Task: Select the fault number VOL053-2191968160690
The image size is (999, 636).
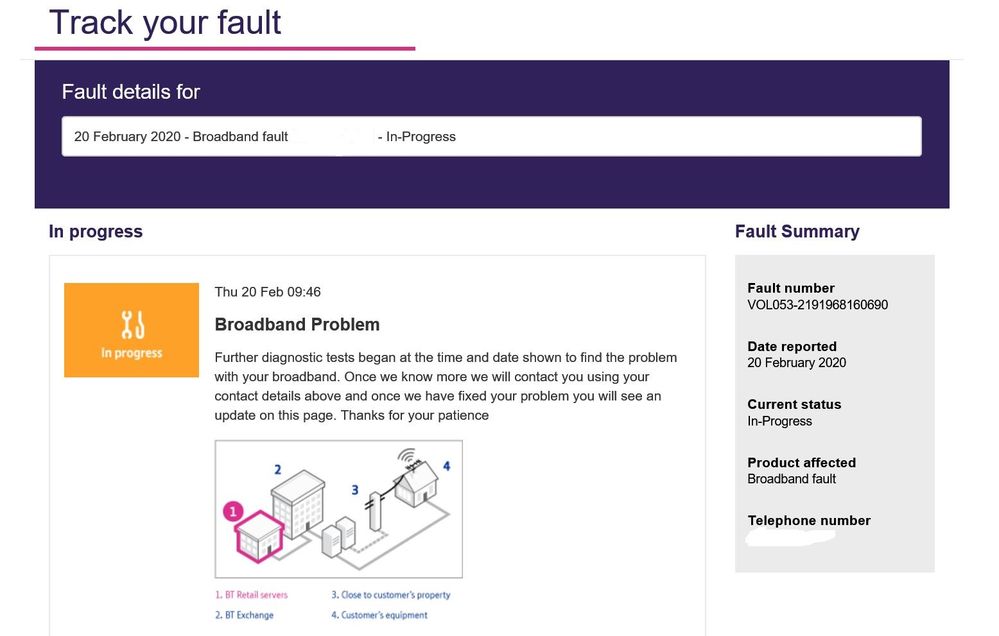Action: (x=817, y=305)
